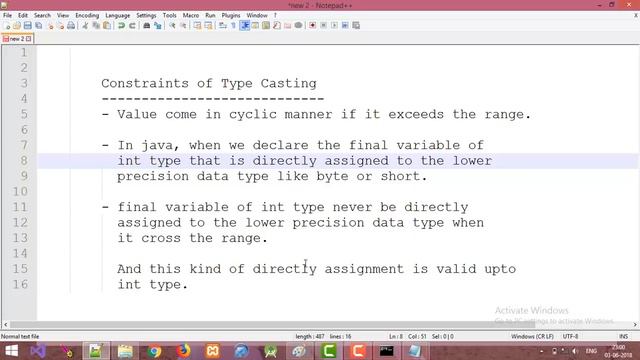Open the File menu
Screen dimensions: 640x360
tap(7, 15)
